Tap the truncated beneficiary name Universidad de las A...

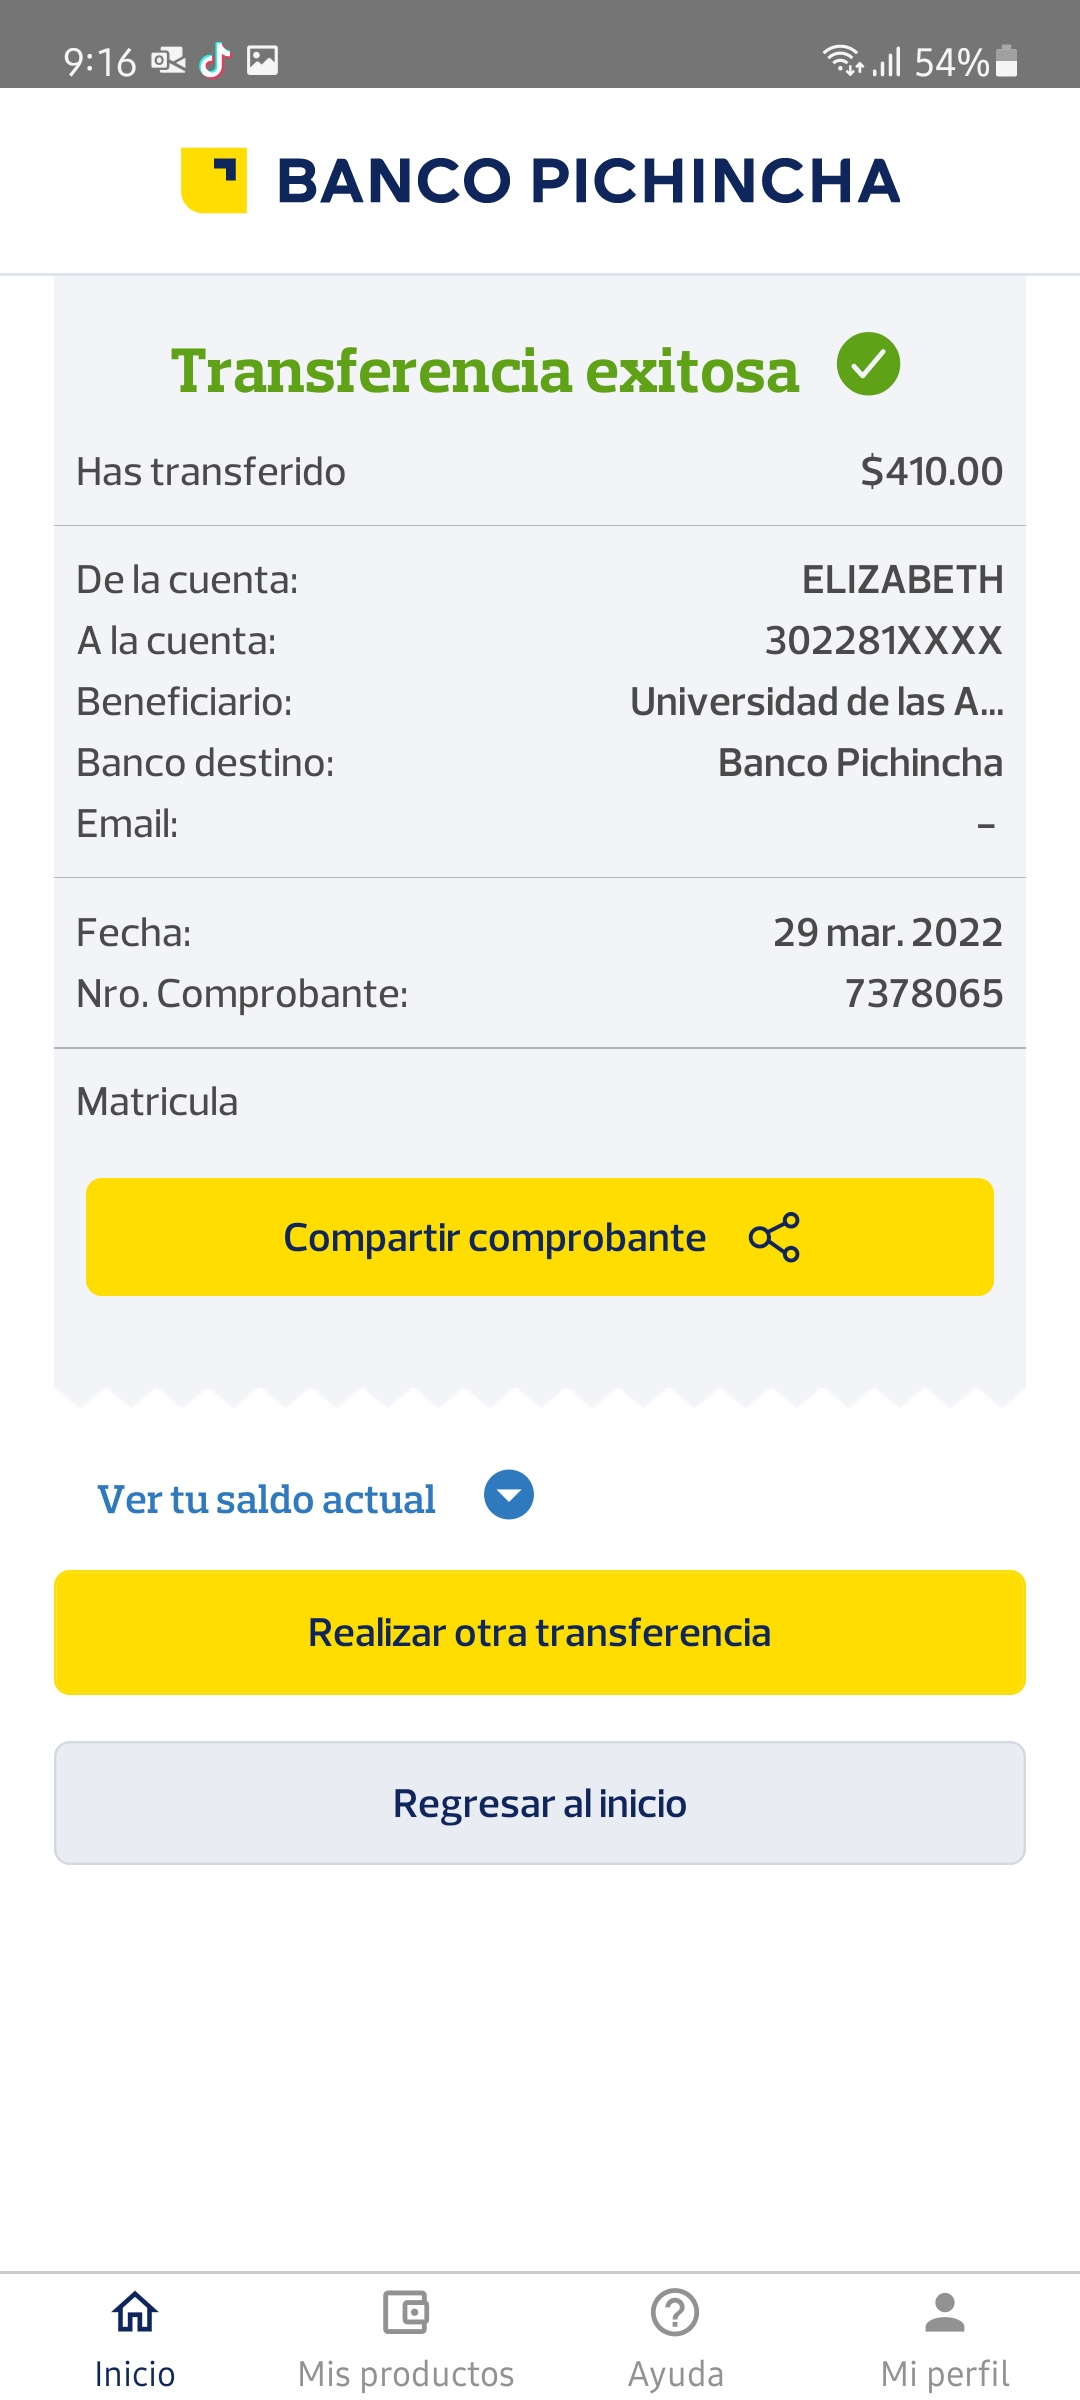click(x=816, y=702)
